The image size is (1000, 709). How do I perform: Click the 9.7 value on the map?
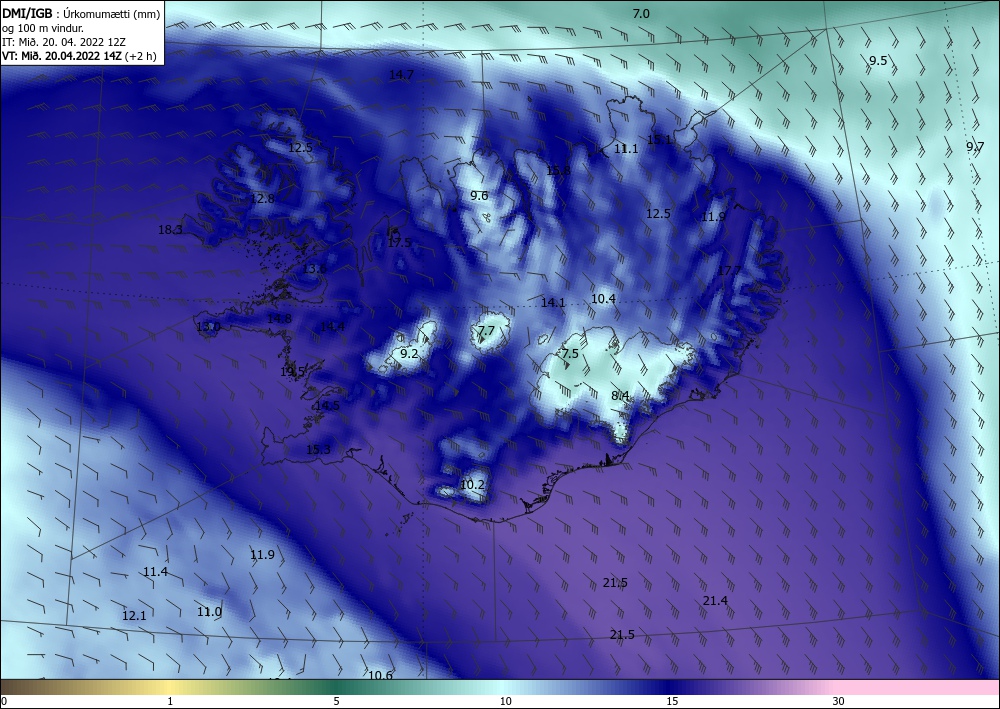tap(974, 146)
